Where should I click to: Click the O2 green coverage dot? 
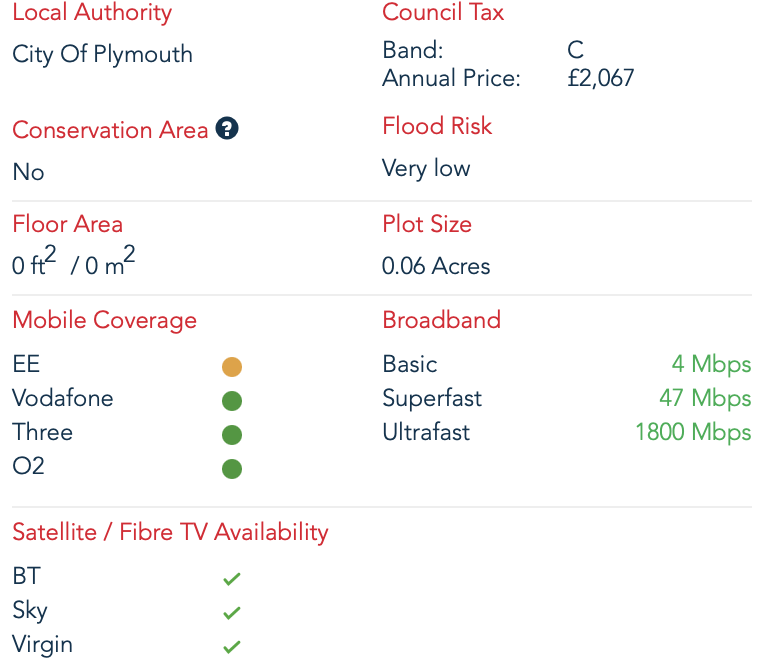[232, 469]
